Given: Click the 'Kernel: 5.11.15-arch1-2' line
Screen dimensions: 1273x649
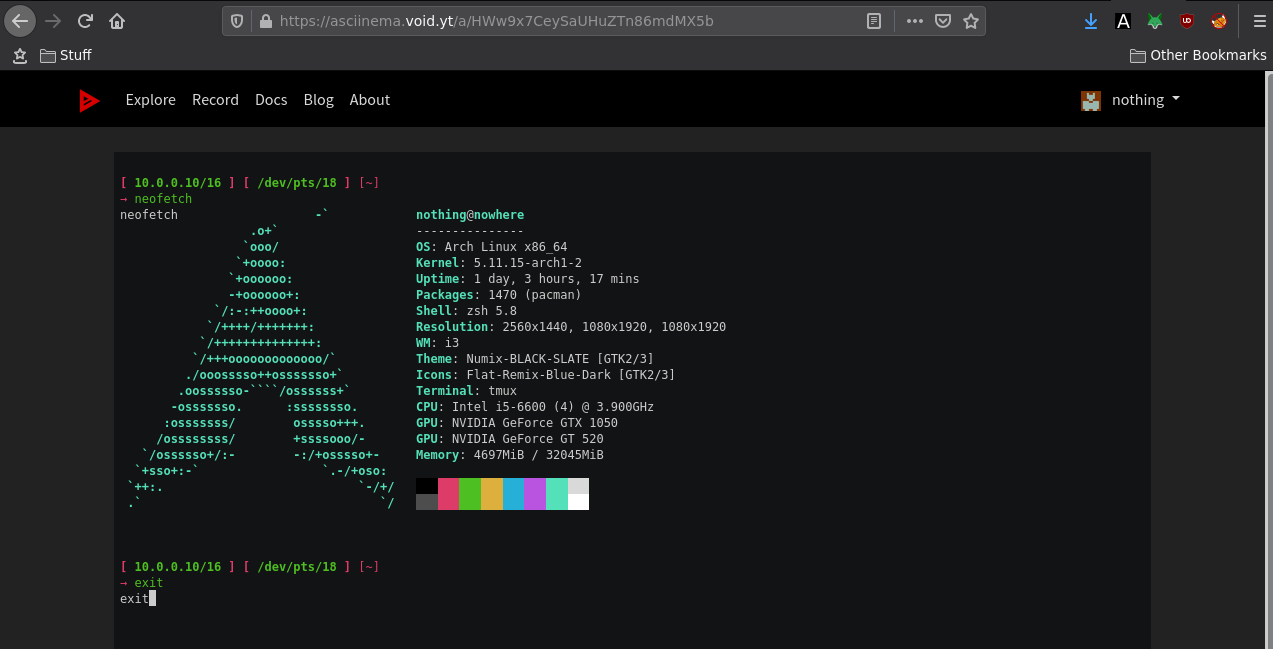Looking at the screenshot, I should point(499,263).
